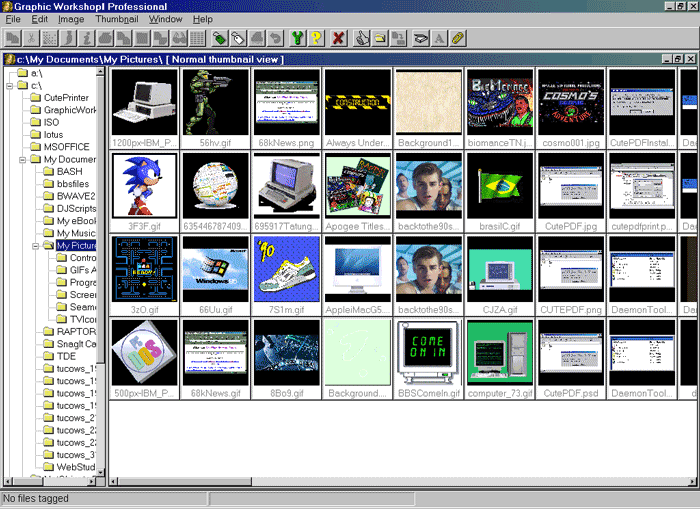Click the letter A text icon

pos(439,38)
